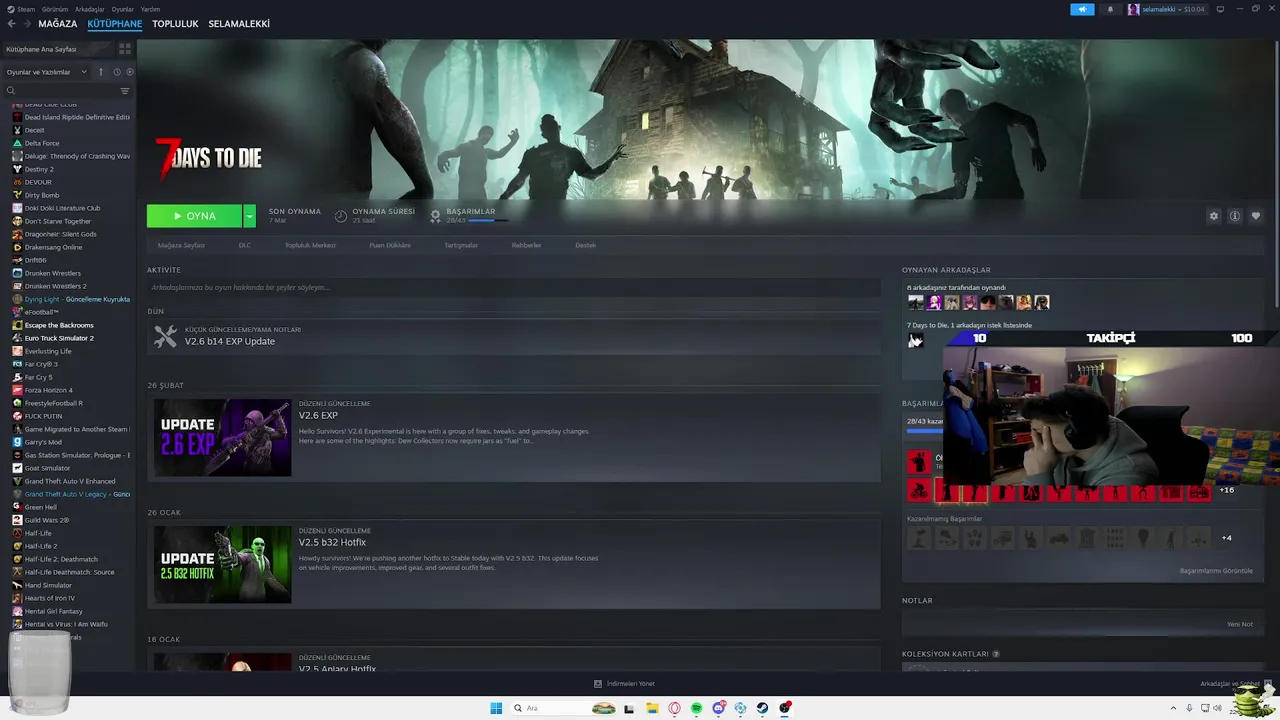
Task: Open V2.6 EXP update thumbnail
Action: pos(222,438)
